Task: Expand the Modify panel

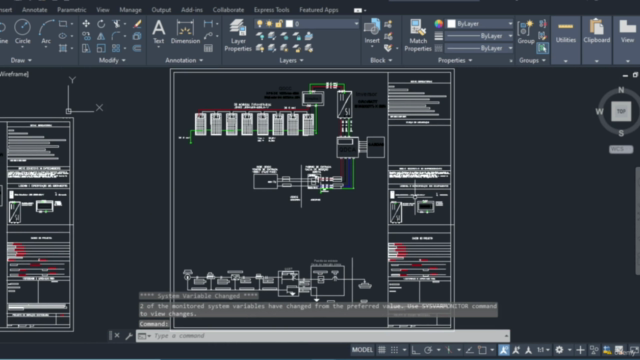Action: tap(112, 60)
